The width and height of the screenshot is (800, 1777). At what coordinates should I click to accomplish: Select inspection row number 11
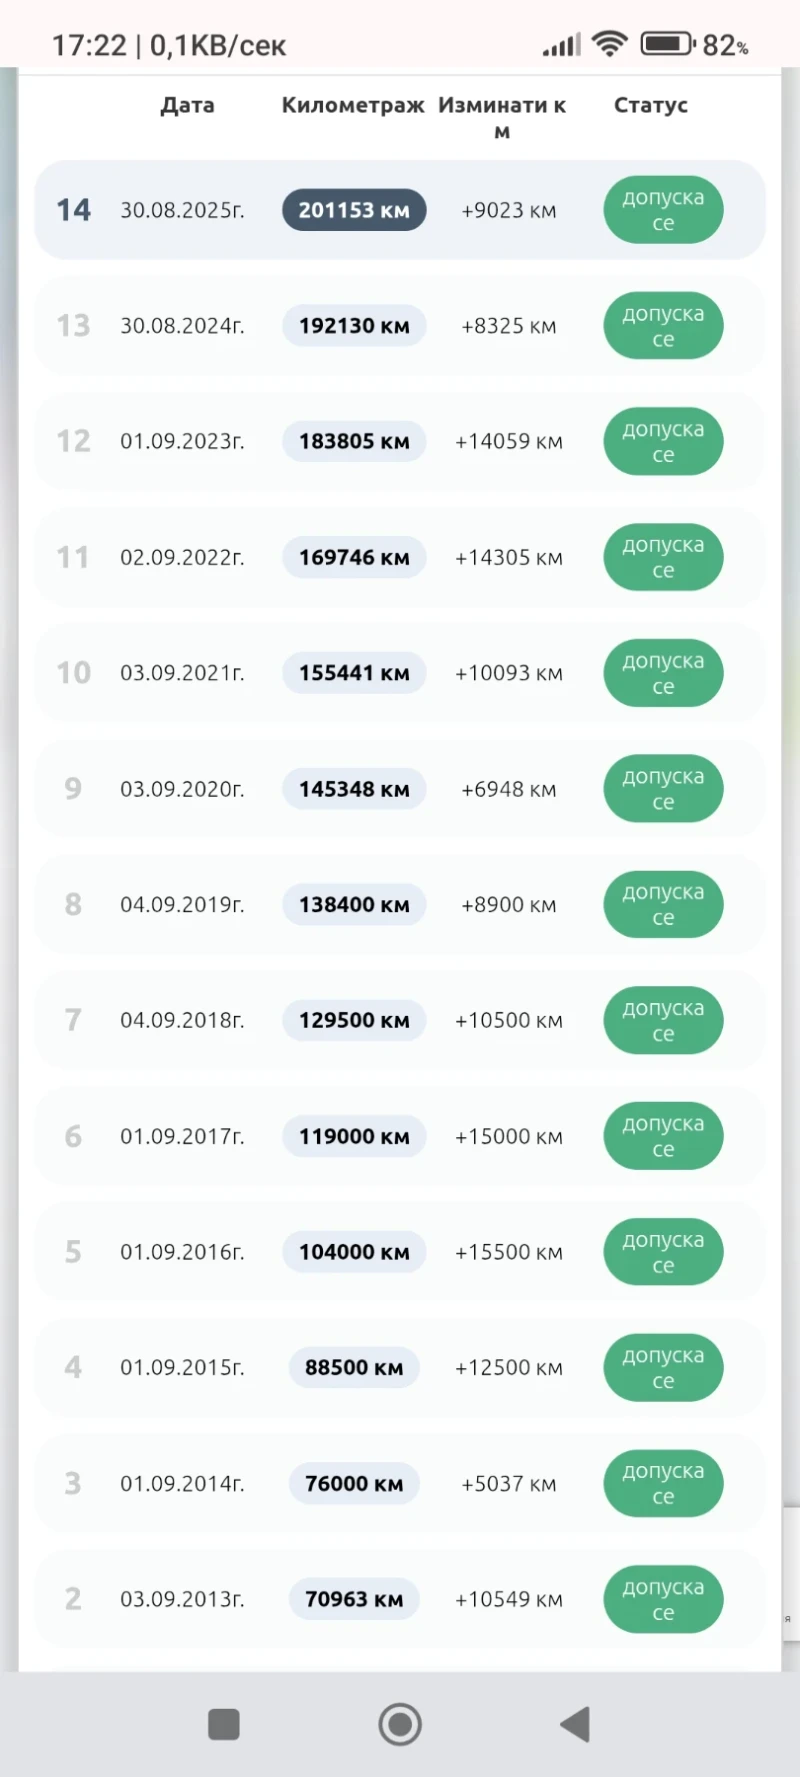click(x=73, y=557)
